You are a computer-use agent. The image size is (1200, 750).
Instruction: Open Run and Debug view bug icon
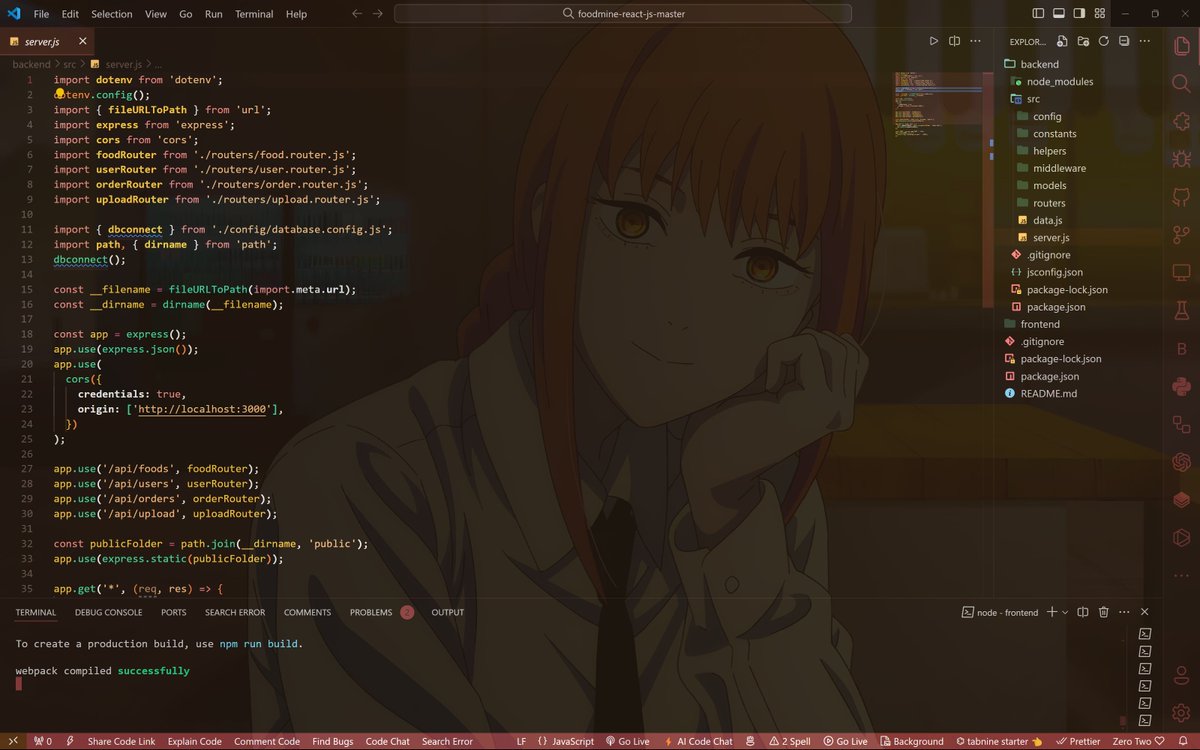coord(1181,158)
